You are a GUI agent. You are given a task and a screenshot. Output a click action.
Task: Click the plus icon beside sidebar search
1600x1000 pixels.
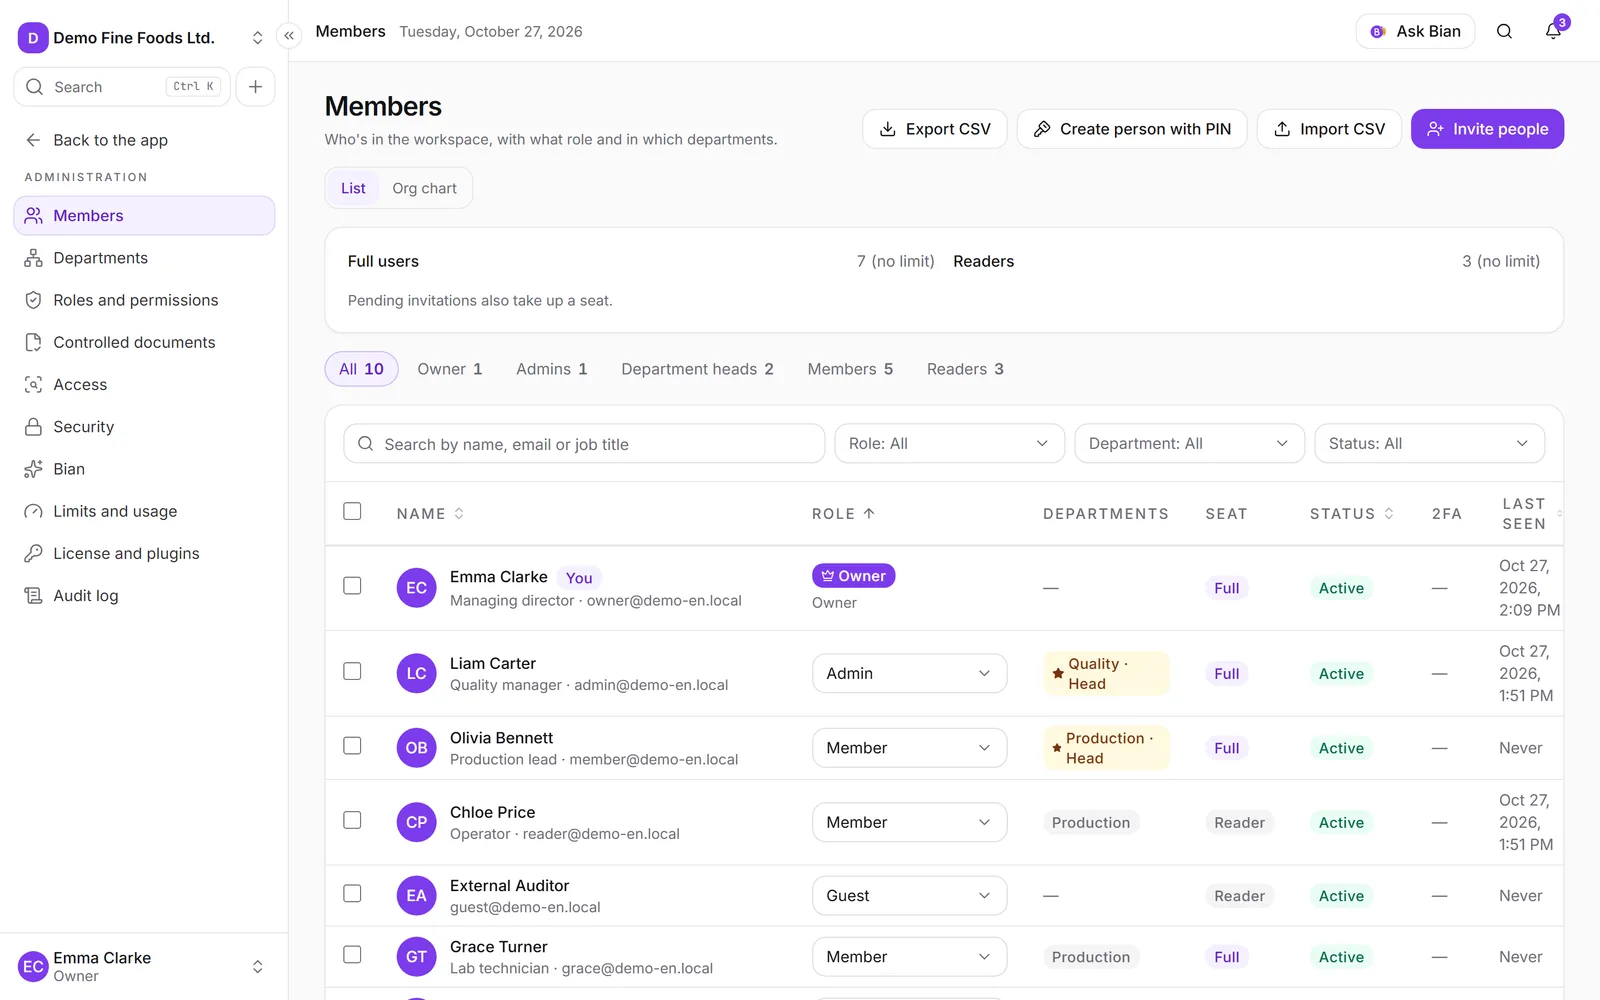coord(255,87)
